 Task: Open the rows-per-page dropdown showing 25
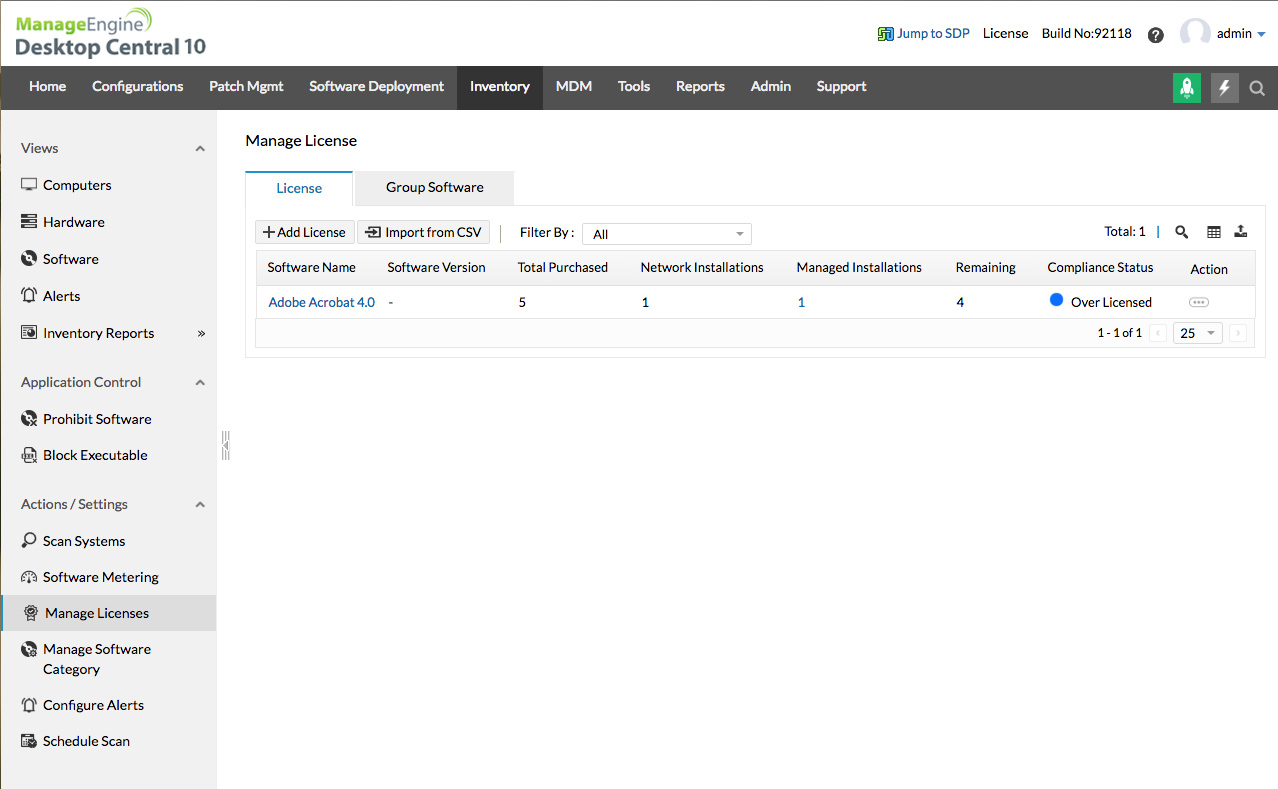click(x=1197, y=333)
